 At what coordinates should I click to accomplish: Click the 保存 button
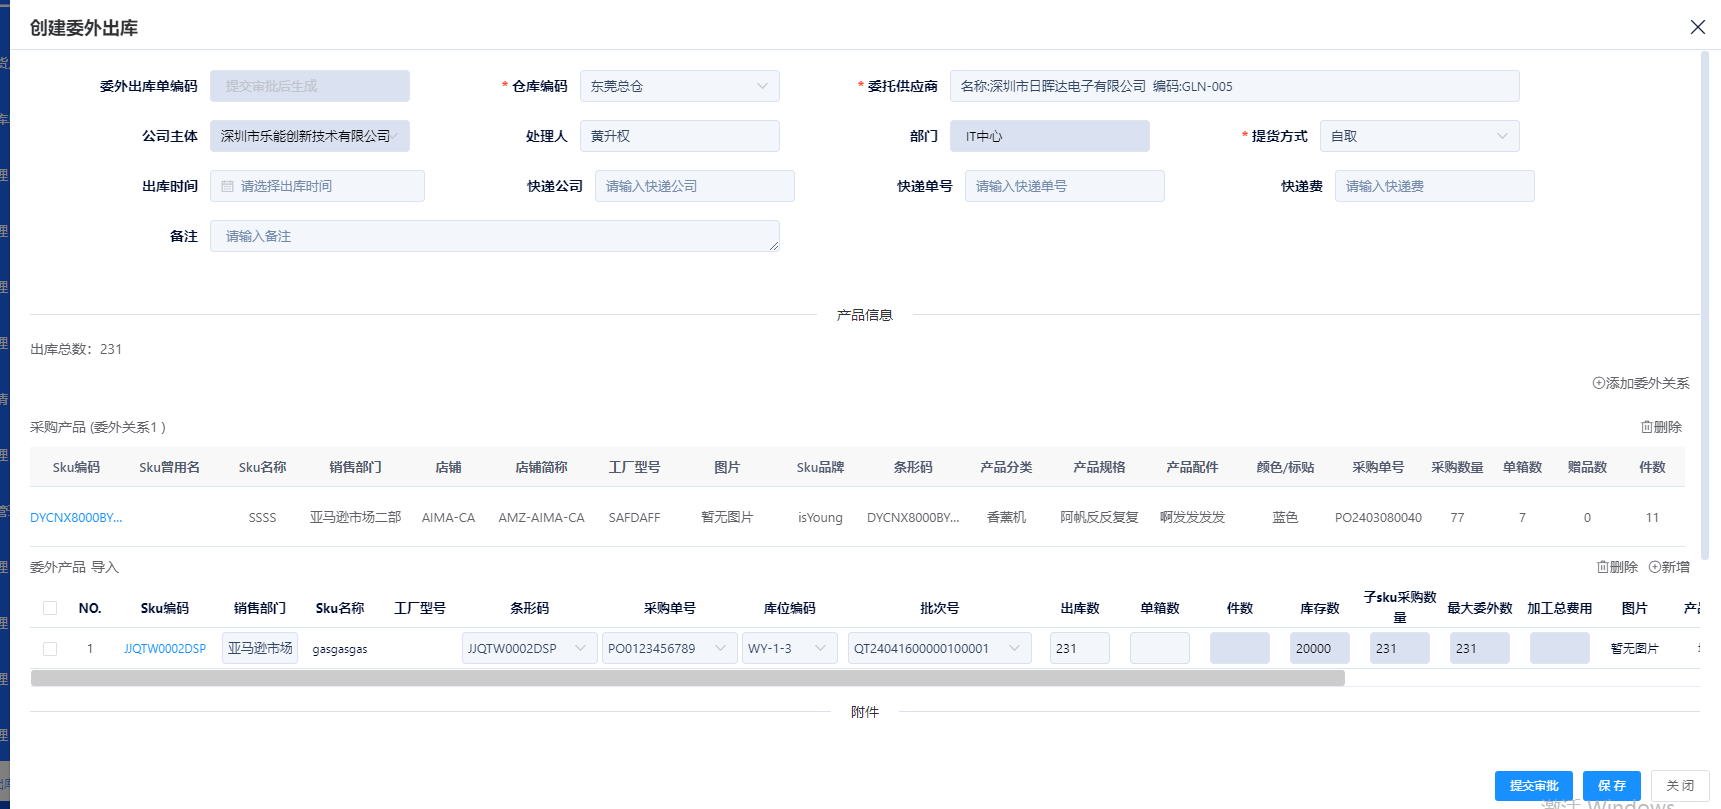tap(1611, 786)
